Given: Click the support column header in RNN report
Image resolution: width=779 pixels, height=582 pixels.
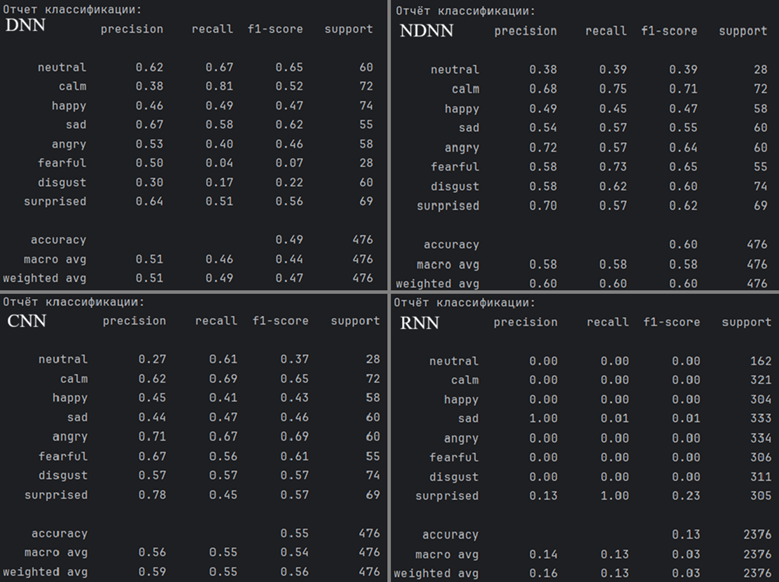Looking at the screenshot, I should [746, 322].
